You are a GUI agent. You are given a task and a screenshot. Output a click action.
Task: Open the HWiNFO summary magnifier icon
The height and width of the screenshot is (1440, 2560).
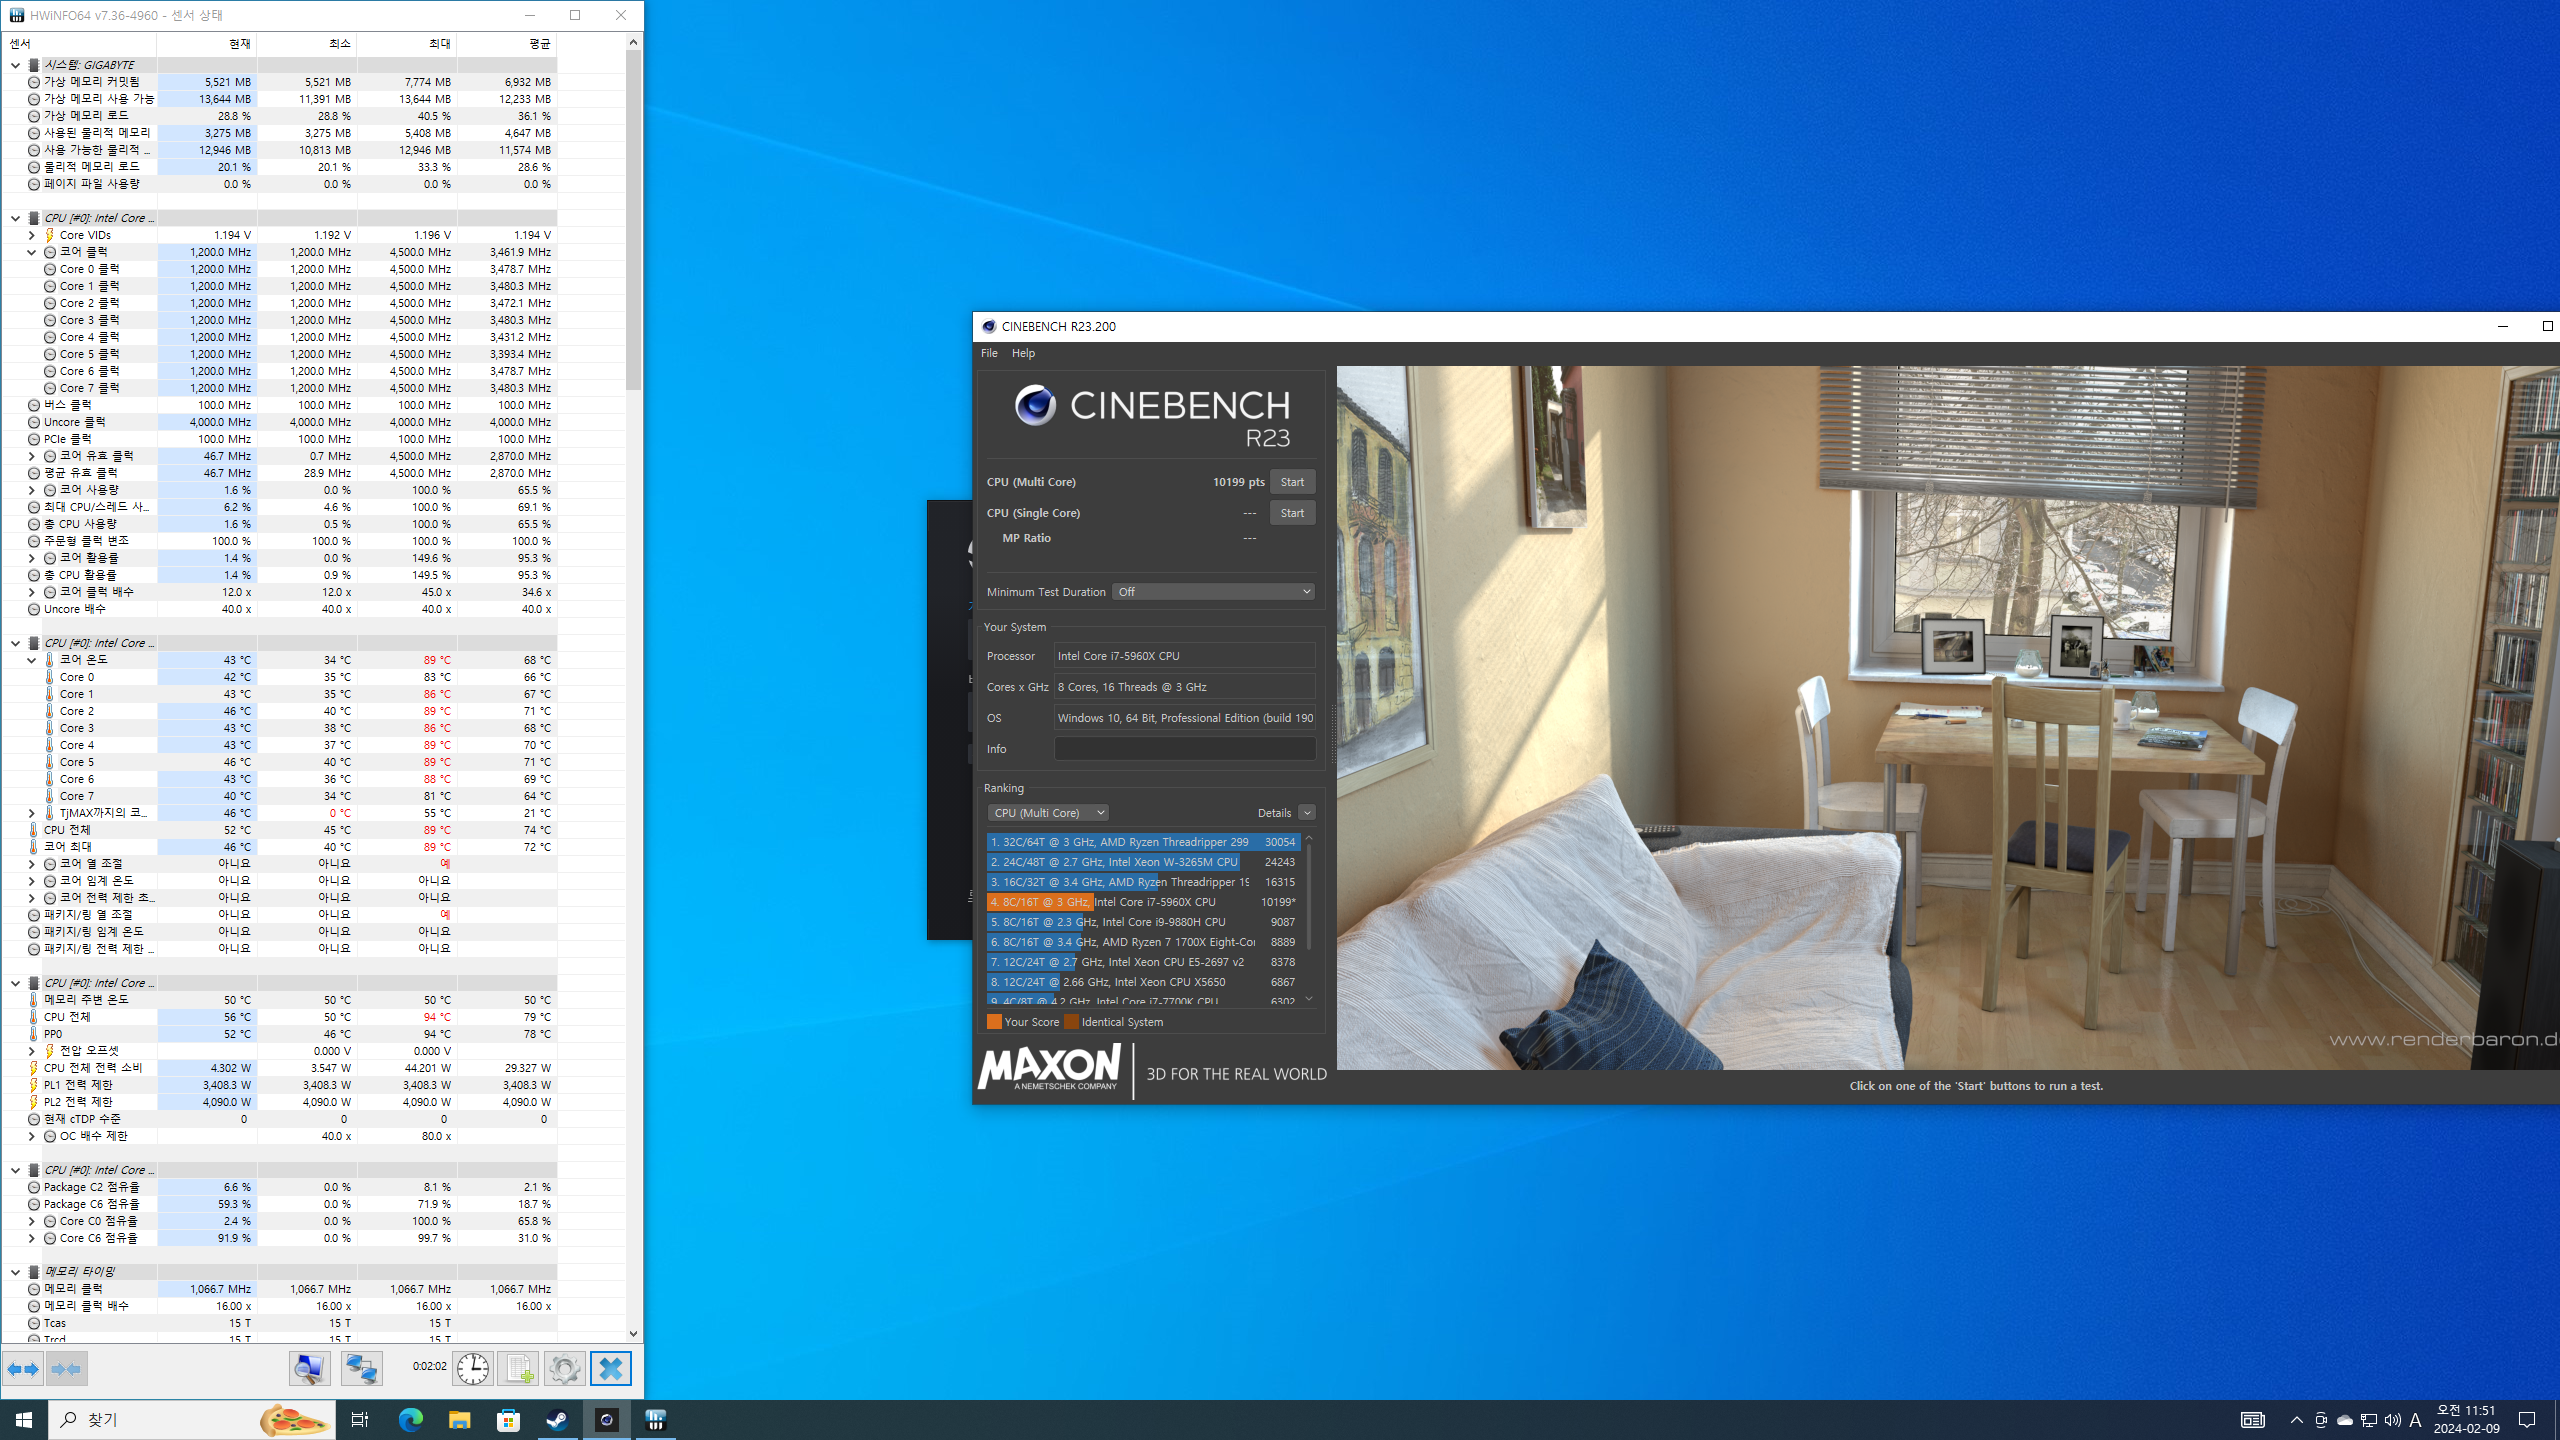tap(310, 1368)
